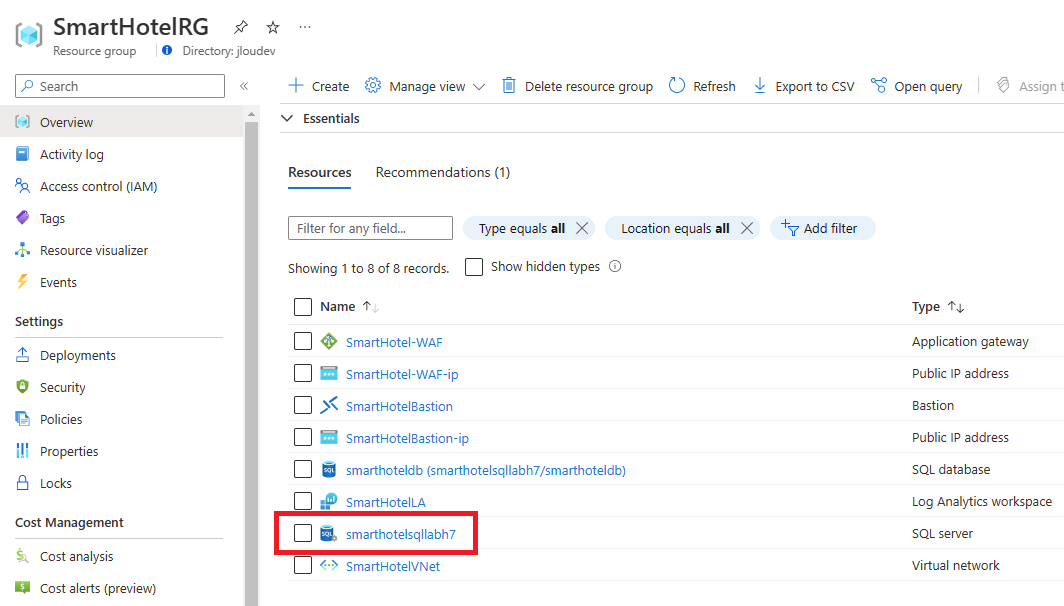Click the SmartHotelBastion resource icon
Image resolution: width=1064 pixels, height=606 pixels.
[329, 405]
